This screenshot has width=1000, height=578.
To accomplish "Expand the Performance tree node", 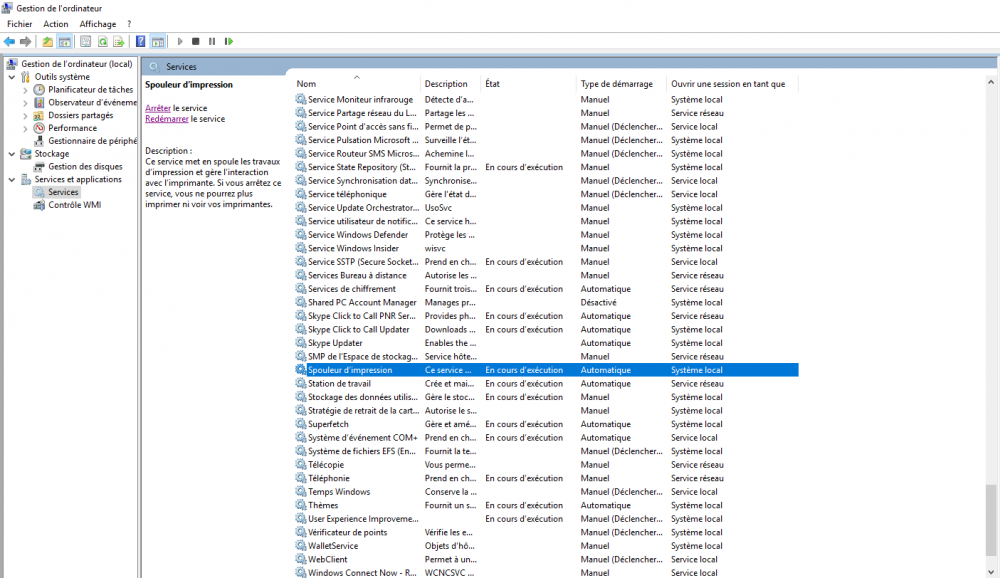I will point(25,128).
